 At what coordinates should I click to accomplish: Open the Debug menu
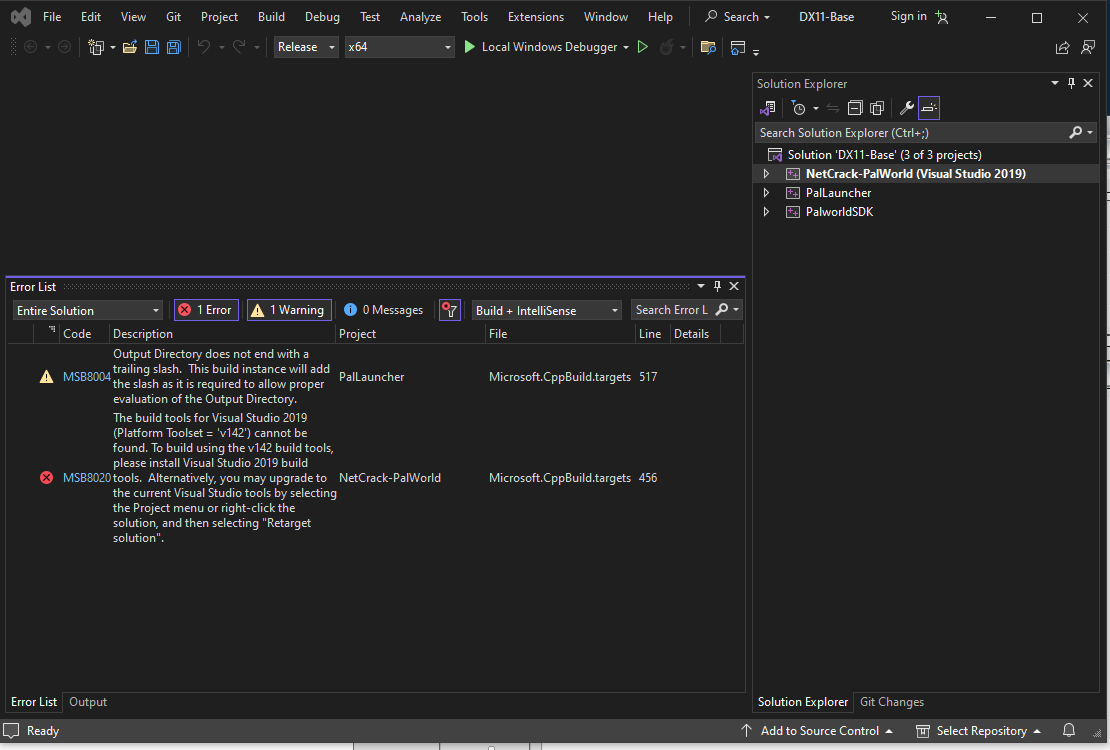(322, 16)
